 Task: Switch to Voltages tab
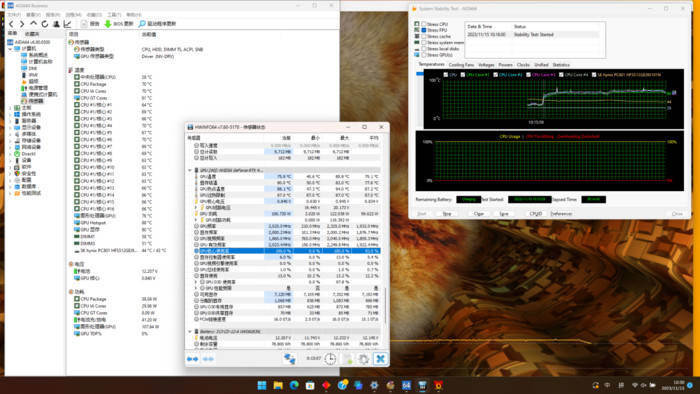(x=486, y=65)
